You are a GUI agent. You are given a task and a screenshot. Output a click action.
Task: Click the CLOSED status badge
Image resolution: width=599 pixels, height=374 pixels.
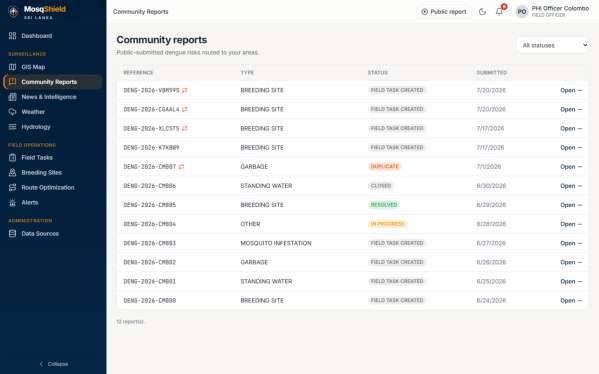(381, 186)
